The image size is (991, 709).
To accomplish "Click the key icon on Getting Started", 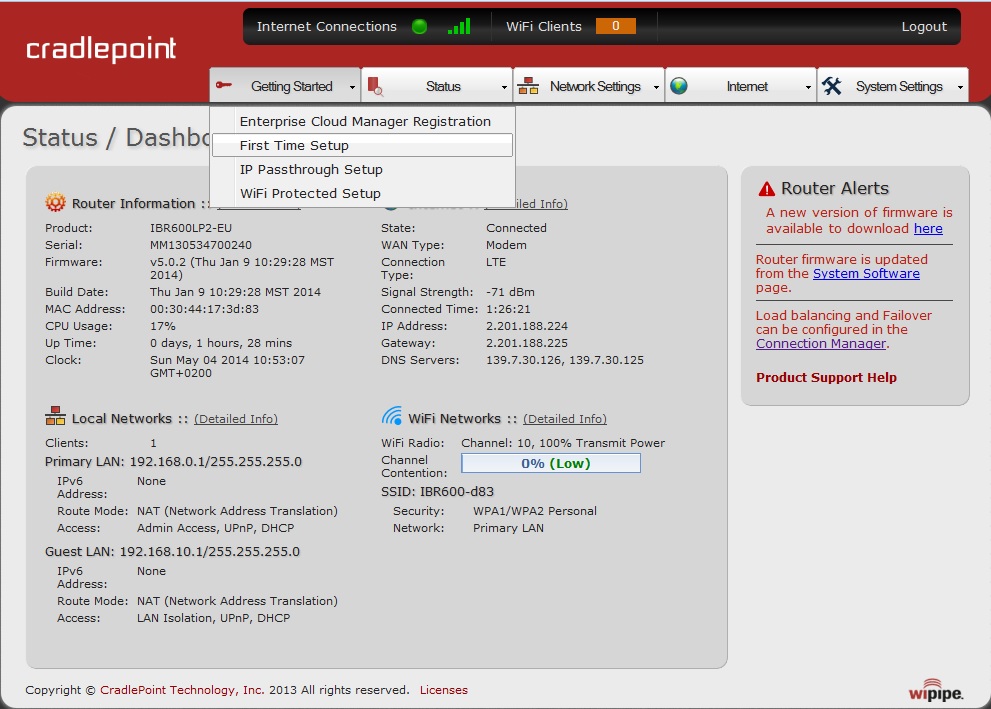I will (224, 86).
